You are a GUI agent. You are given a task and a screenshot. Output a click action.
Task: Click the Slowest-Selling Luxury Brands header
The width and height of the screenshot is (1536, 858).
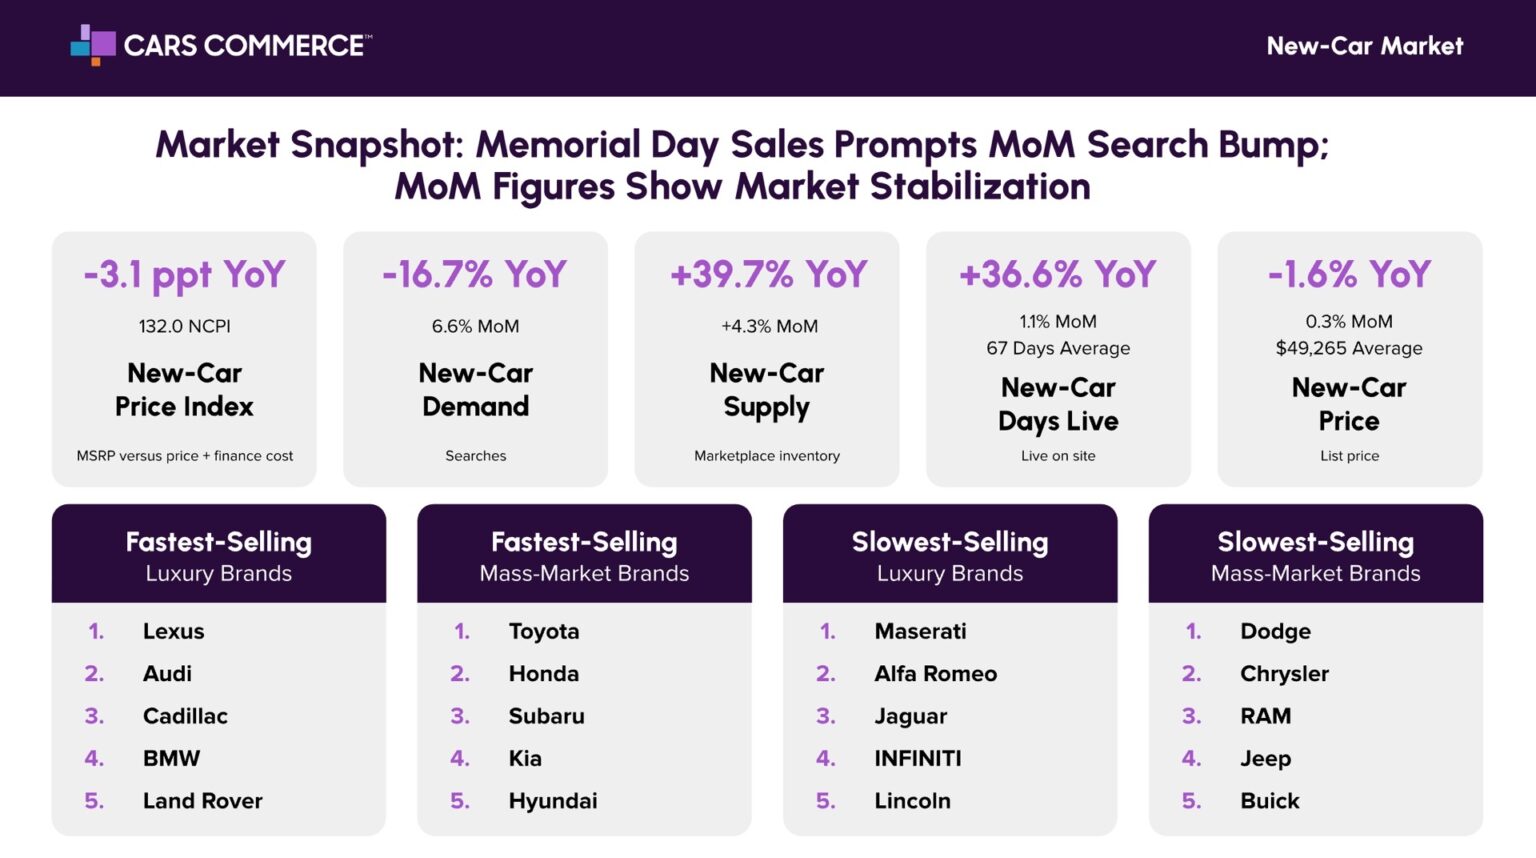[950, 555]
